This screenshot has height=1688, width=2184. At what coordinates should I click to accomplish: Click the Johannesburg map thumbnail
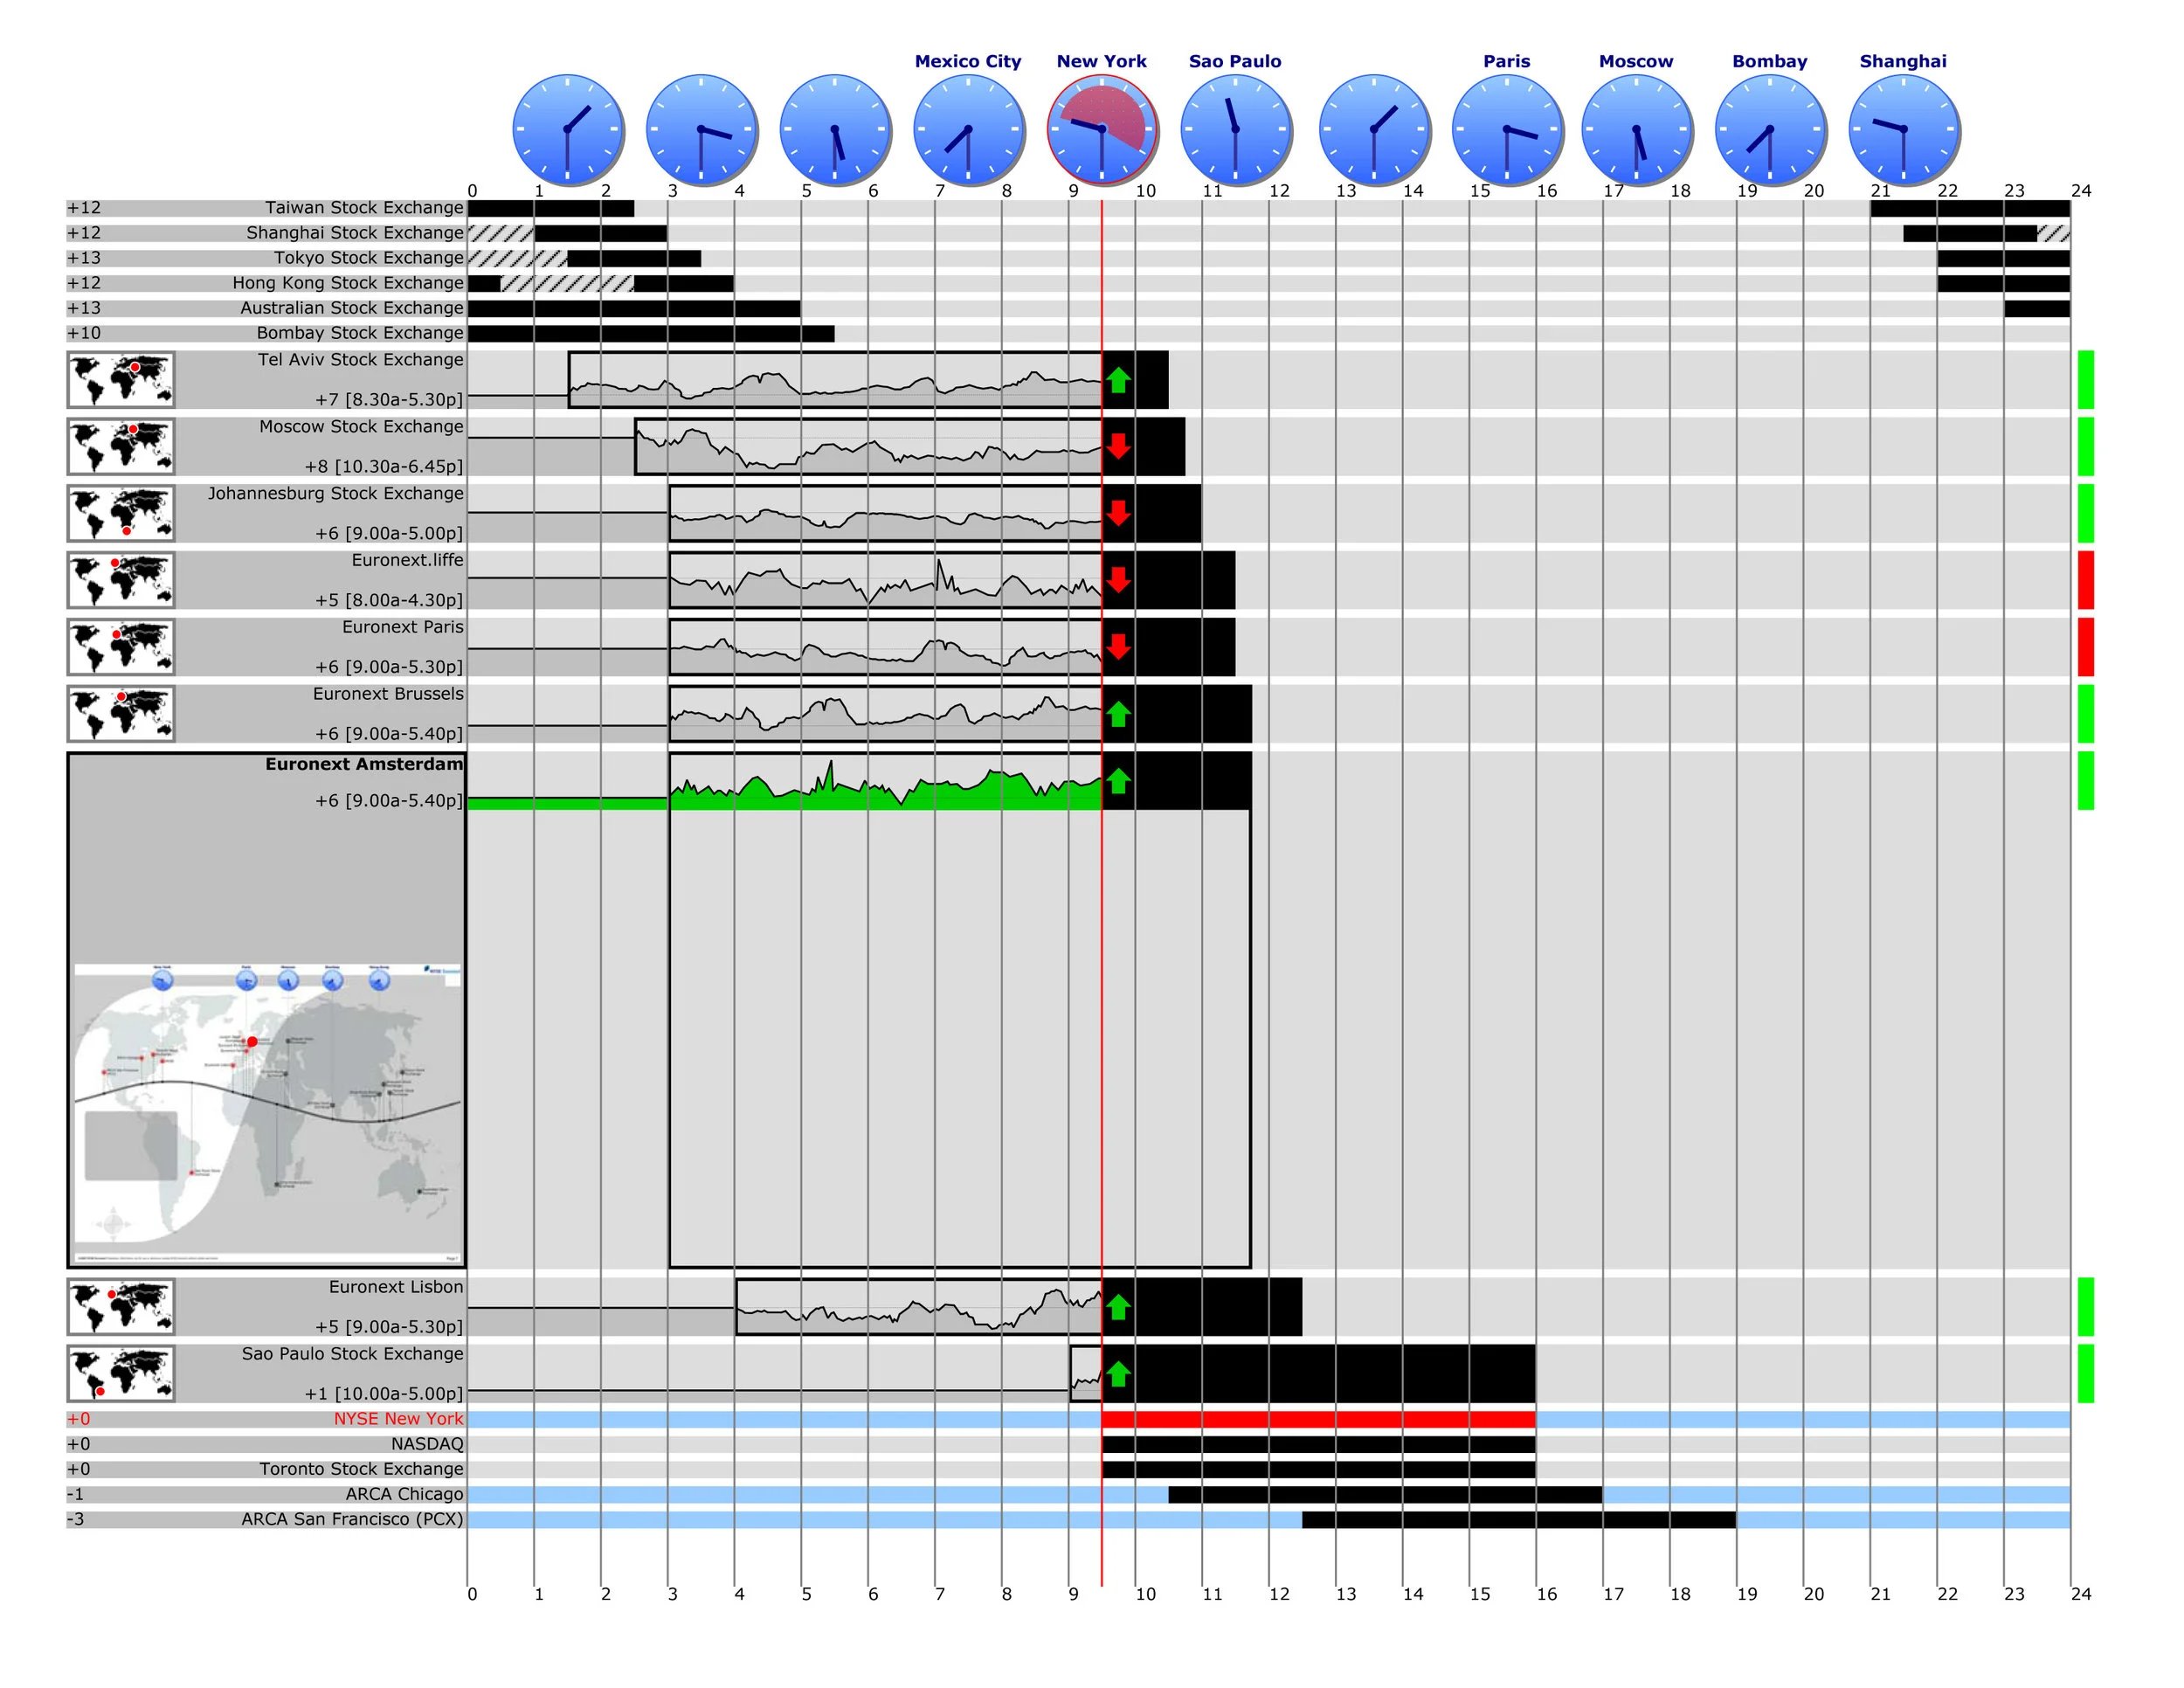tap(121, 514)
